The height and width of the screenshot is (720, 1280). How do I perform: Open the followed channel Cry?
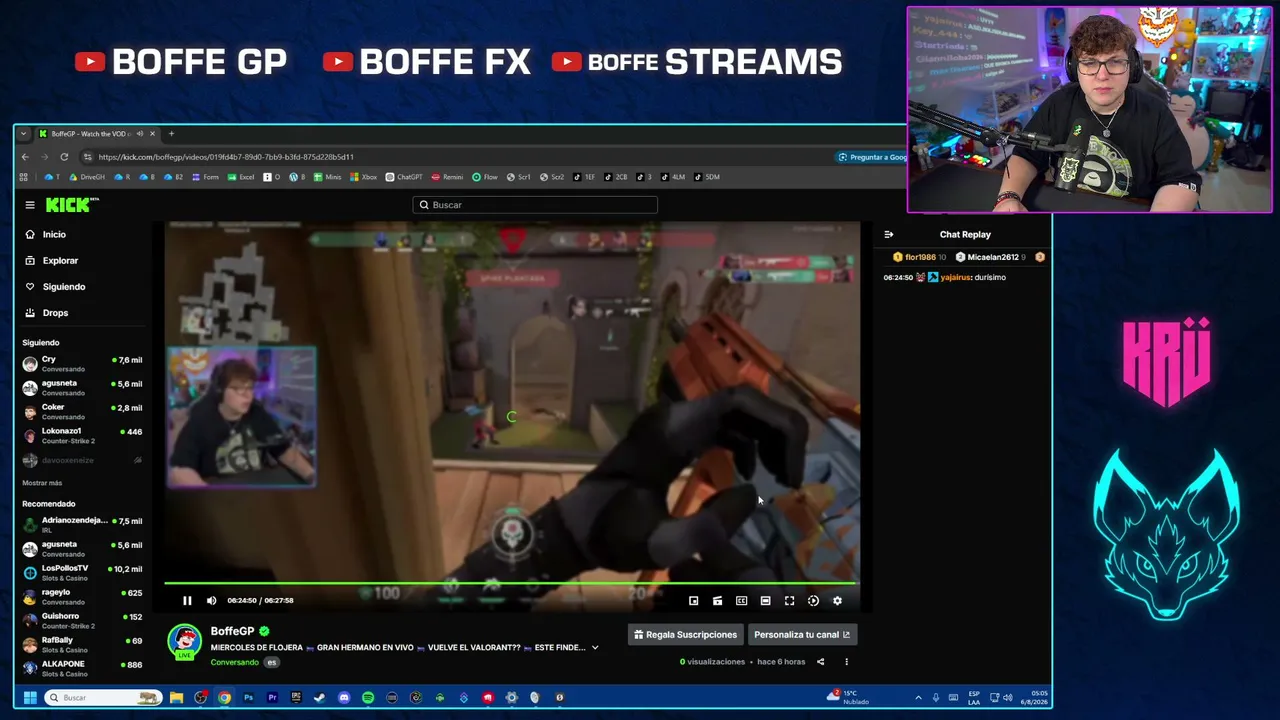click(x=83, y=364)
